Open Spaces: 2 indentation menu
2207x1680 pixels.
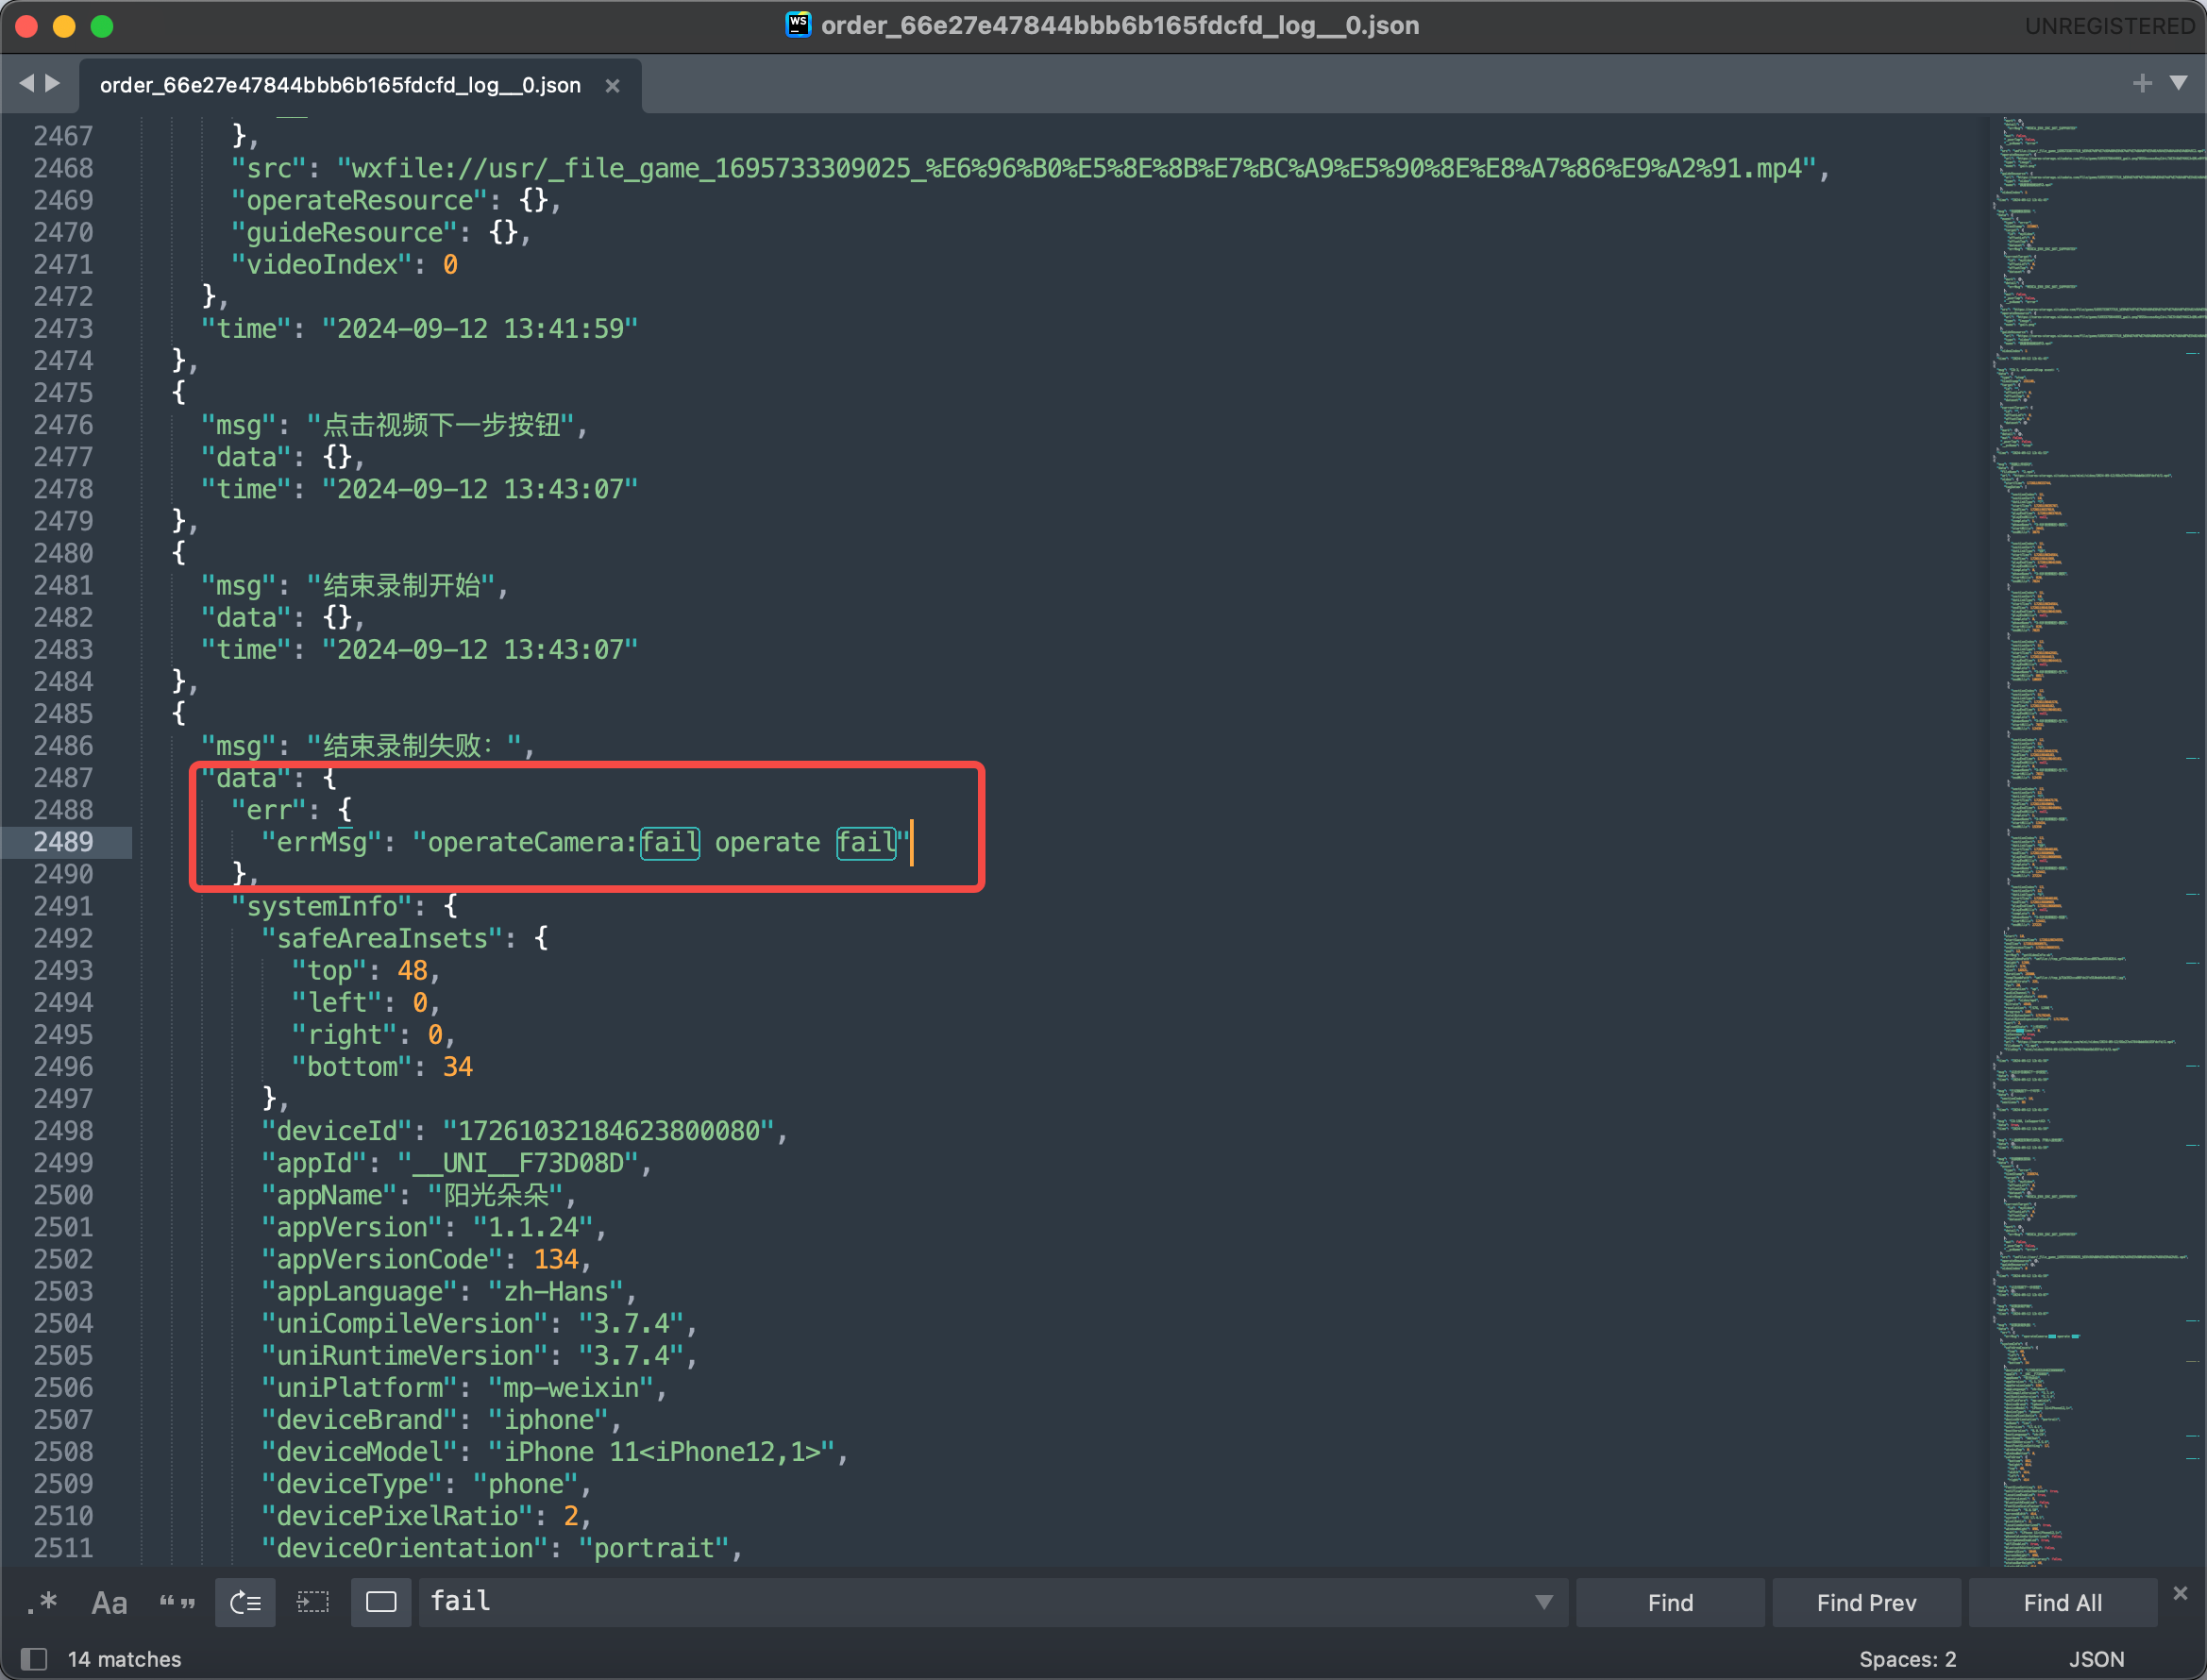pos(1907,1659)
